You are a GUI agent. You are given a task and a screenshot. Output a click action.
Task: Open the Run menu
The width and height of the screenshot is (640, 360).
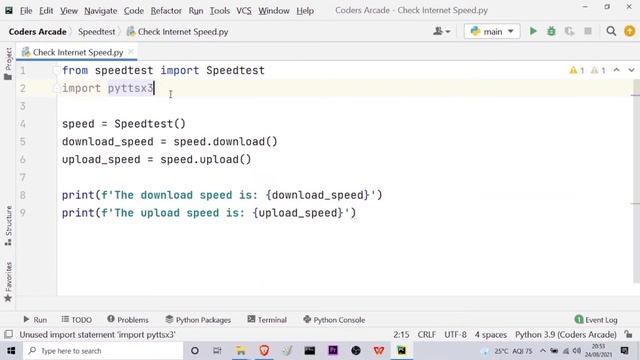(x=196, y=11)
